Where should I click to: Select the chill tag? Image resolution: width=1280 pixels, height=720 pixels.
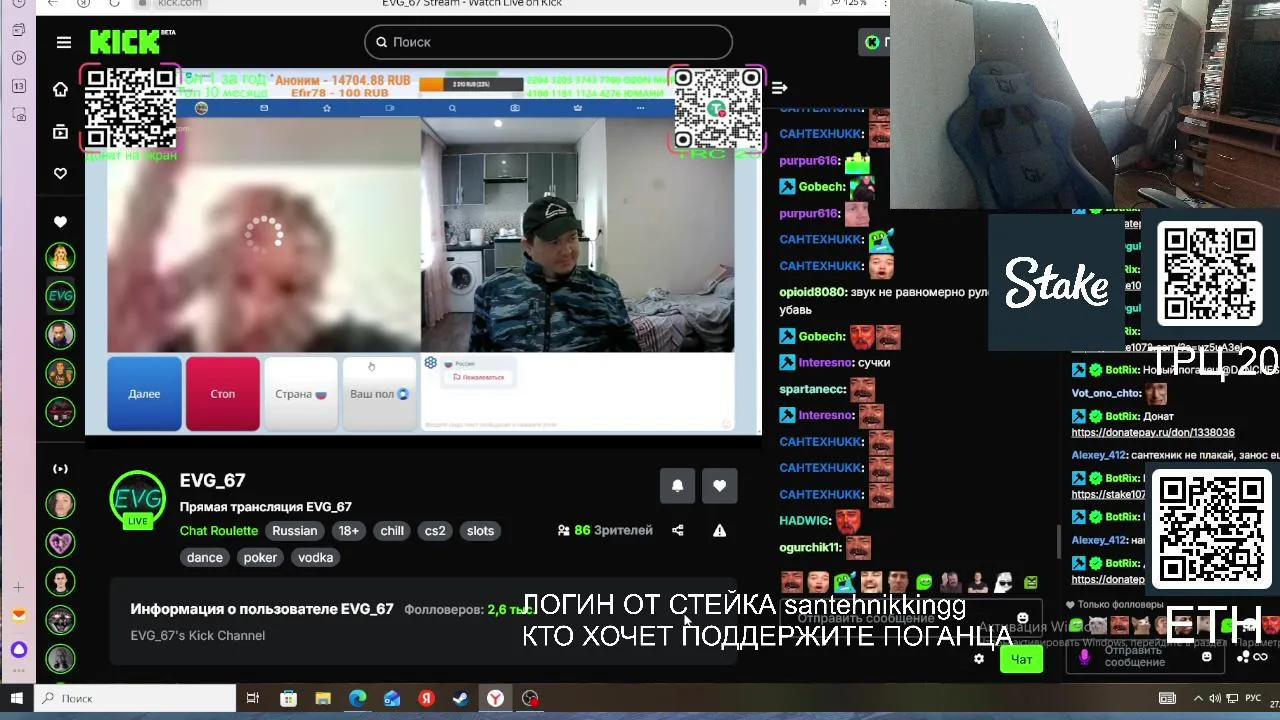(392, 531)
